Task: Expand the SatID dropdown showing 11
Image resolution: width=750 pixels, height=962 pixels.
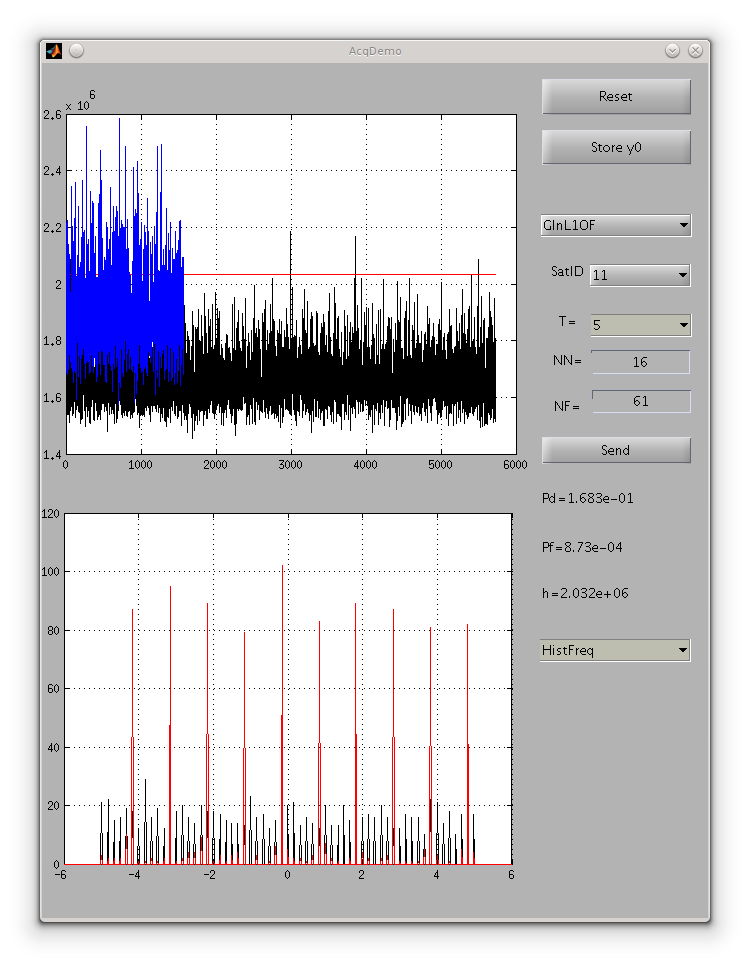Action: (x=640, y=275)
